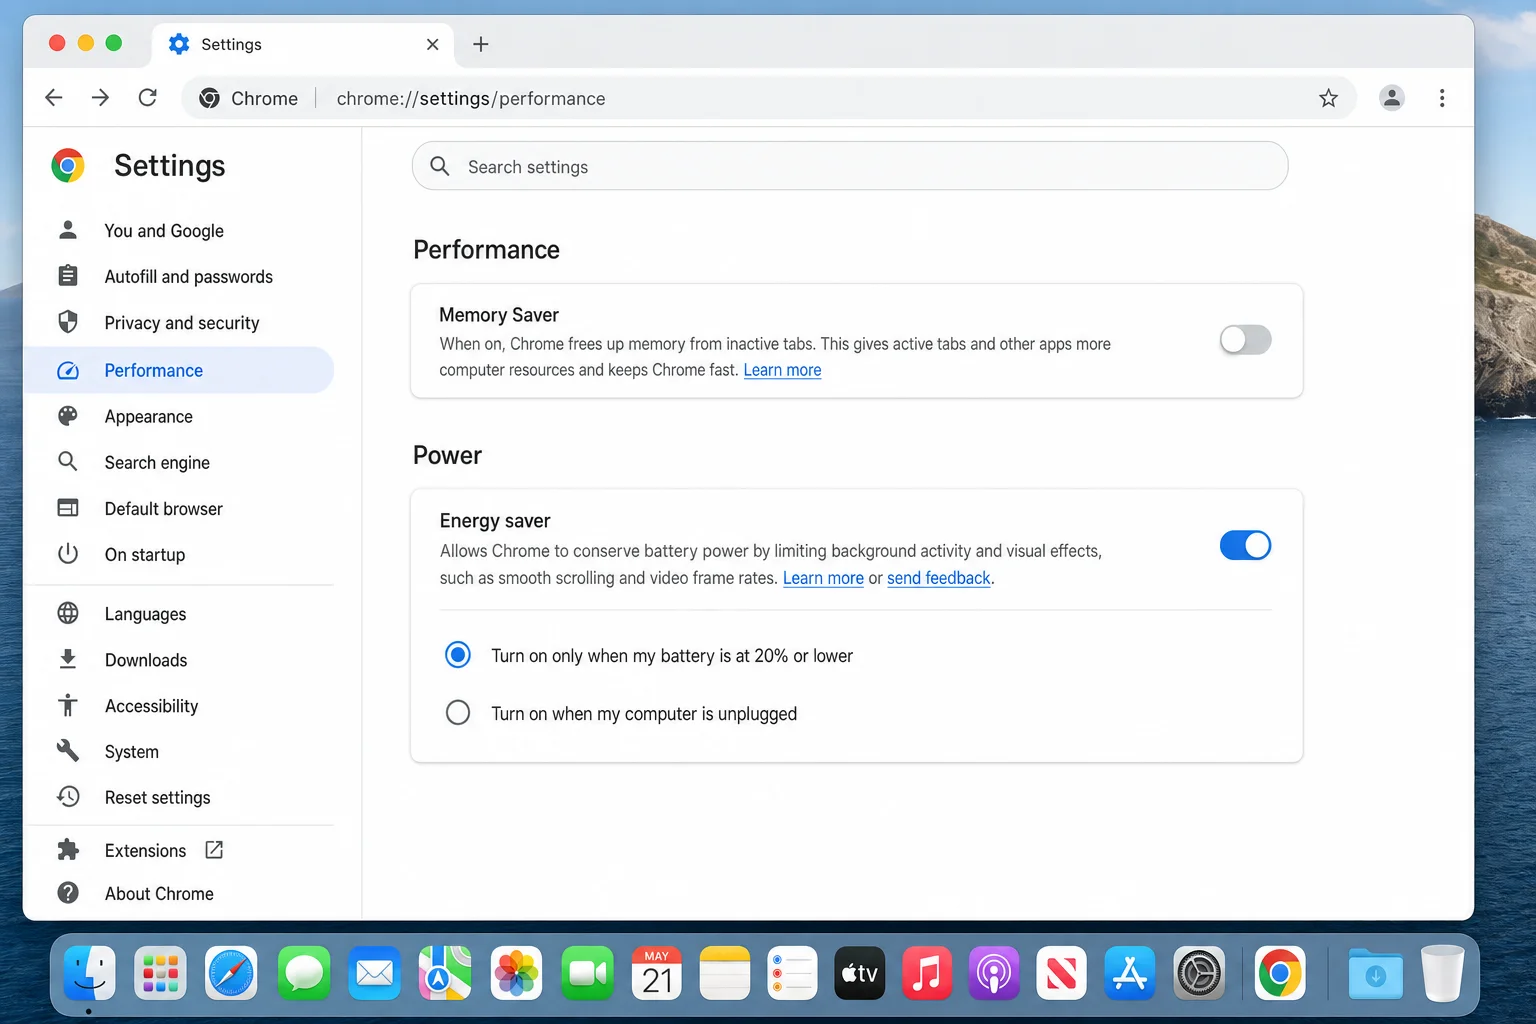1536x1024 pixels.
Task: Close the Settings tab
Action: pos(432,44)
